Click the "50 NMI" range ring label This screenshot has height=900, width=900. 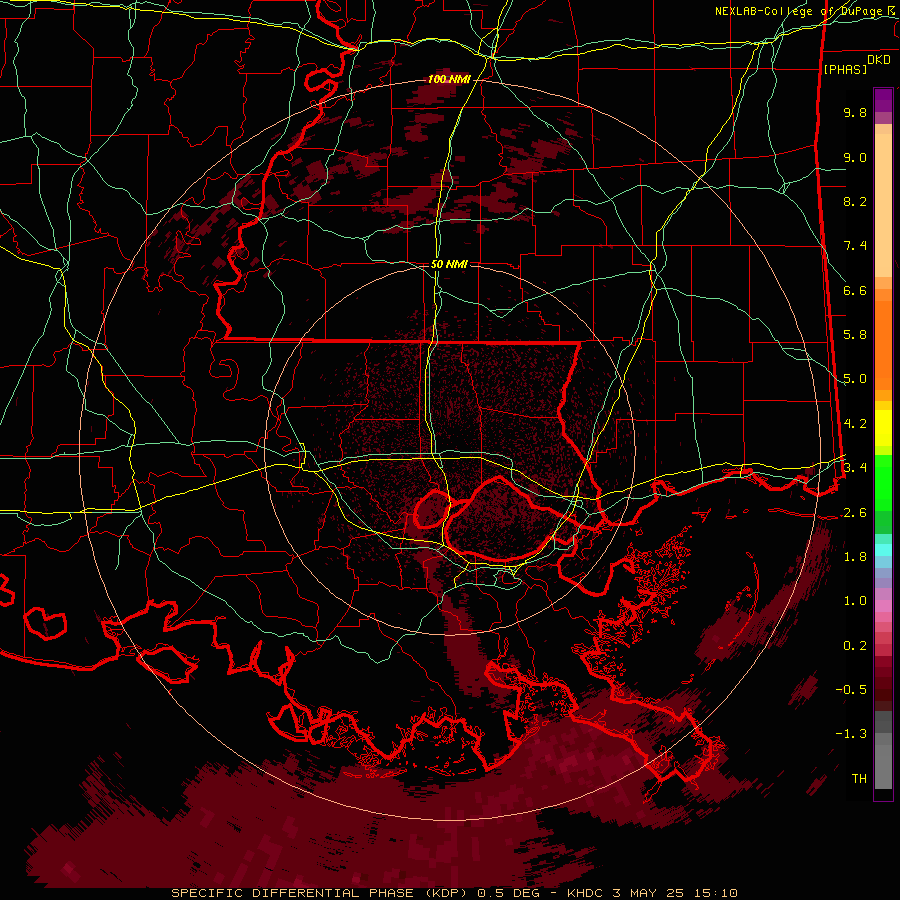[x=449, y=264]
